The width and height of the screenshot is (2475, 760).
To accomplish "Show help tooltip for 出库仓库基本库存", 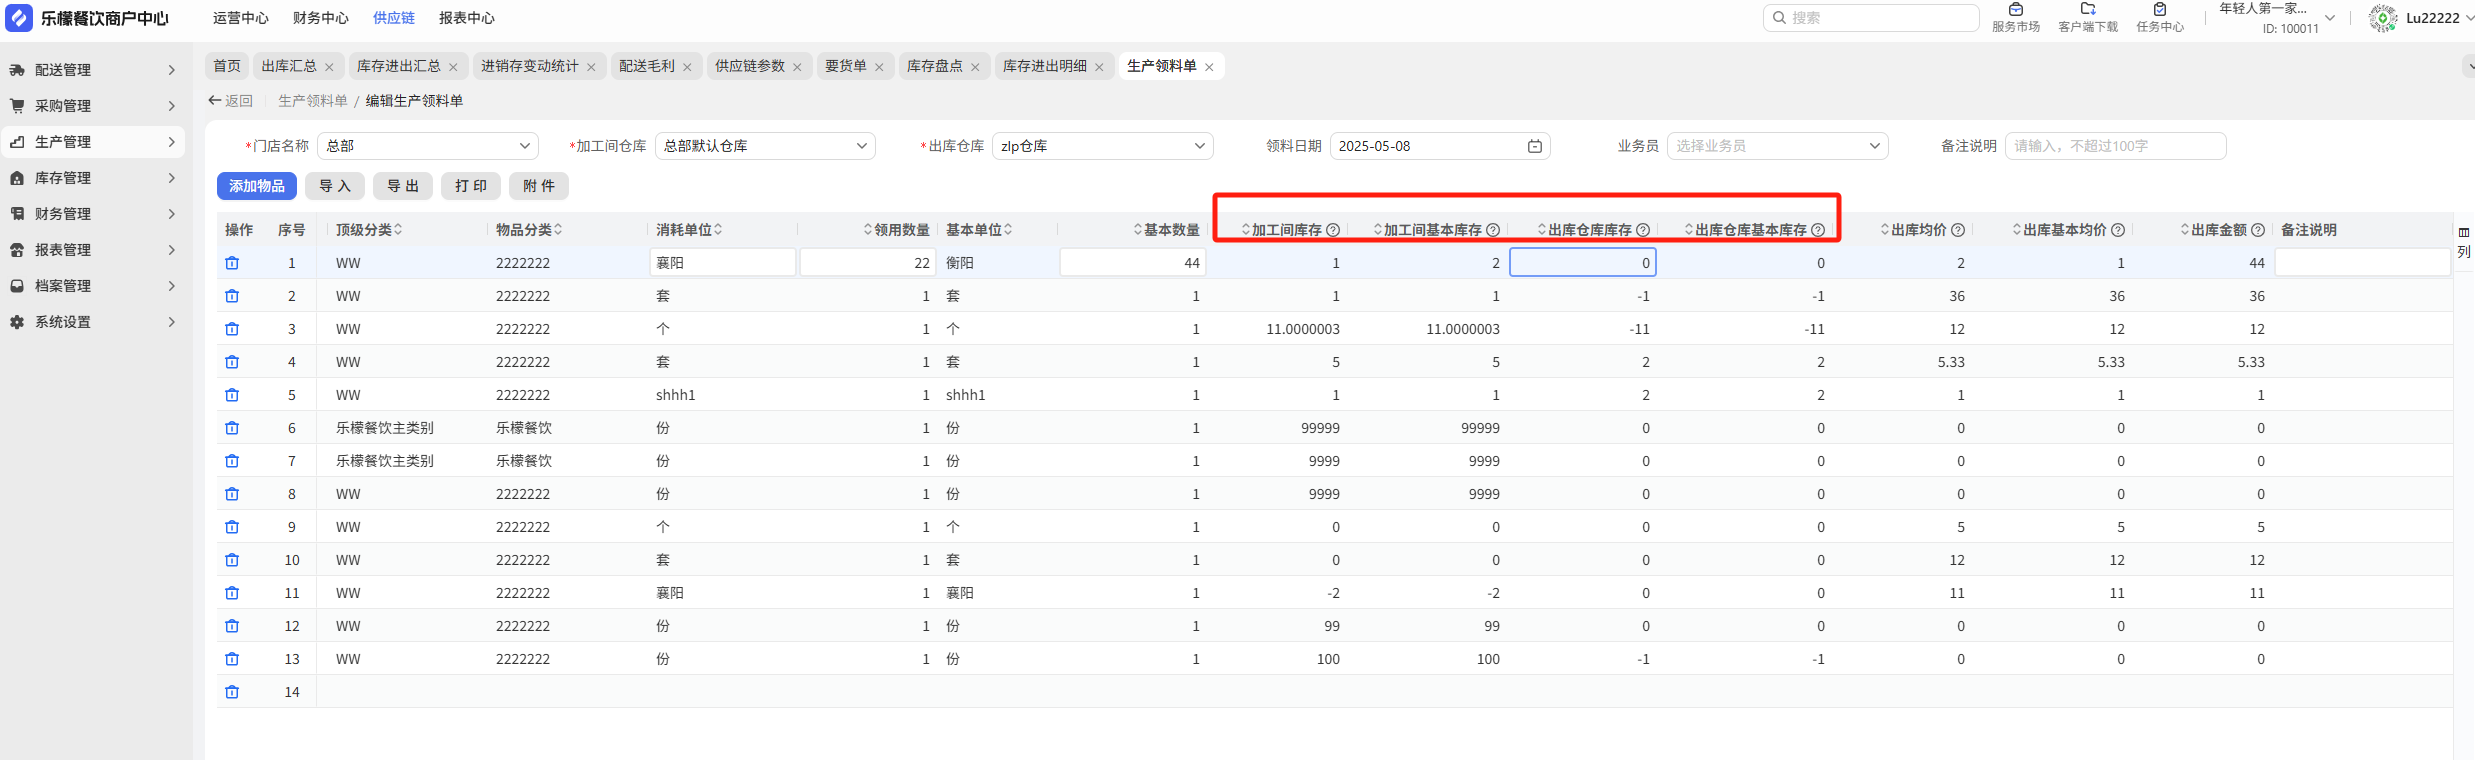I will pyautogui.click(x=1818, y=230).
